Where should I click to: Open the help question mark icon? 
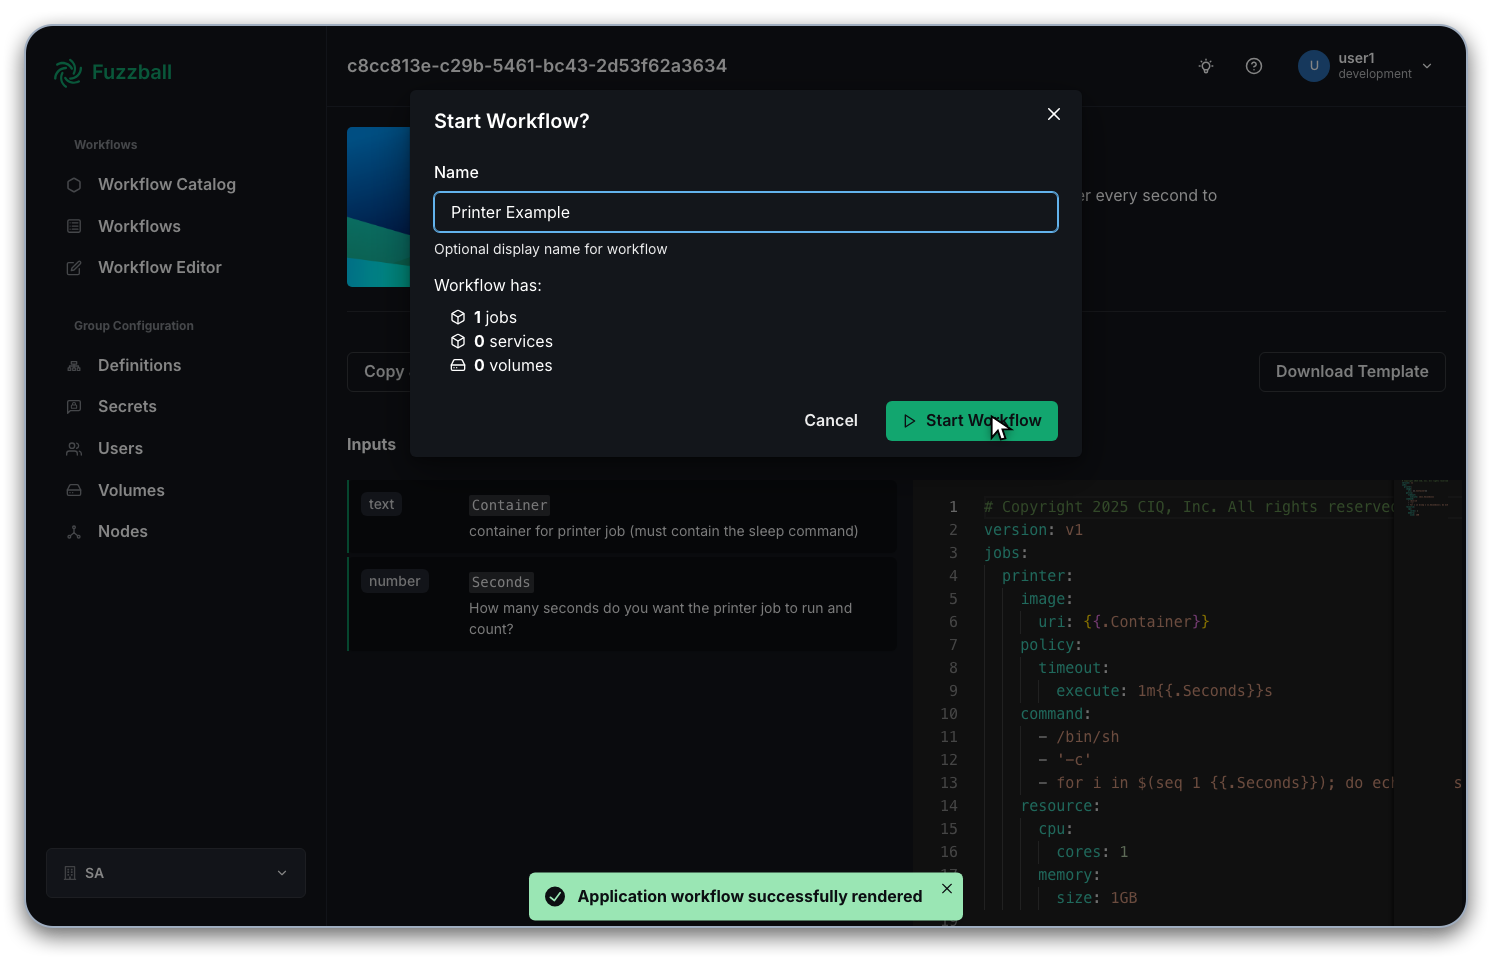1254,66
